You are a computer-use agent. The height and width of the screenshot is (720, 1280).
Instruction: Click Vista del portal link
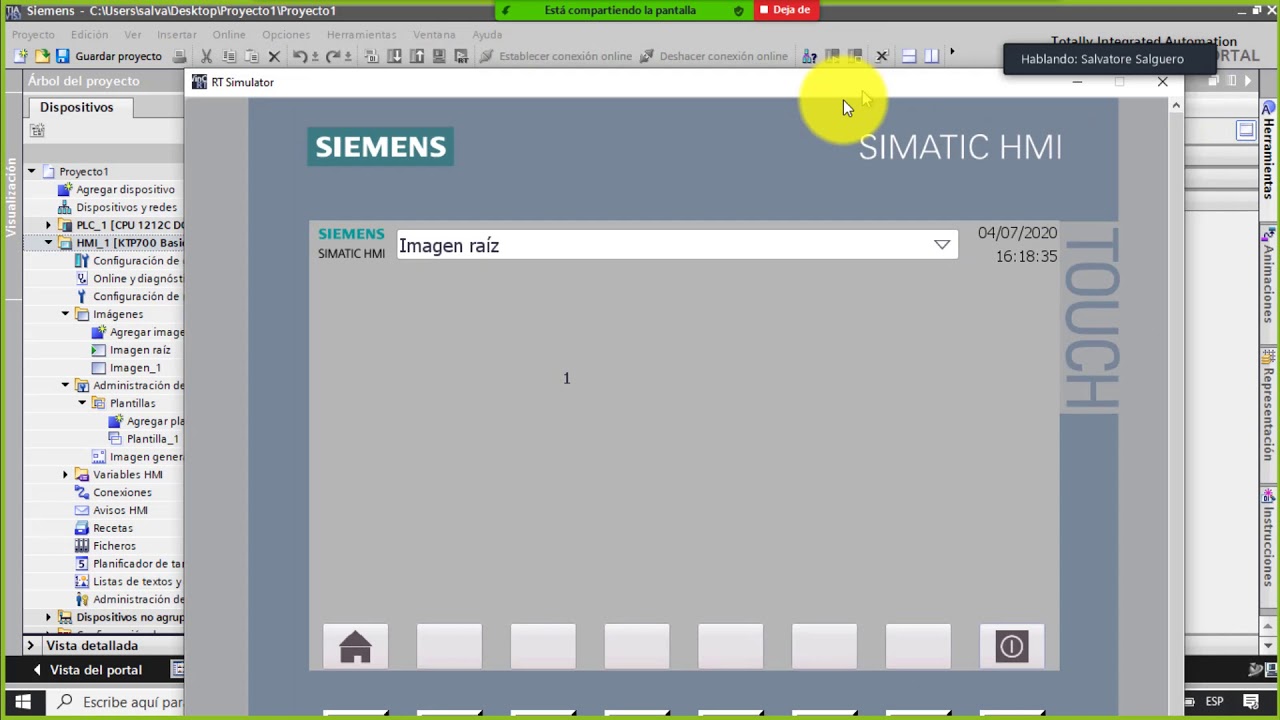click(87, 670)
